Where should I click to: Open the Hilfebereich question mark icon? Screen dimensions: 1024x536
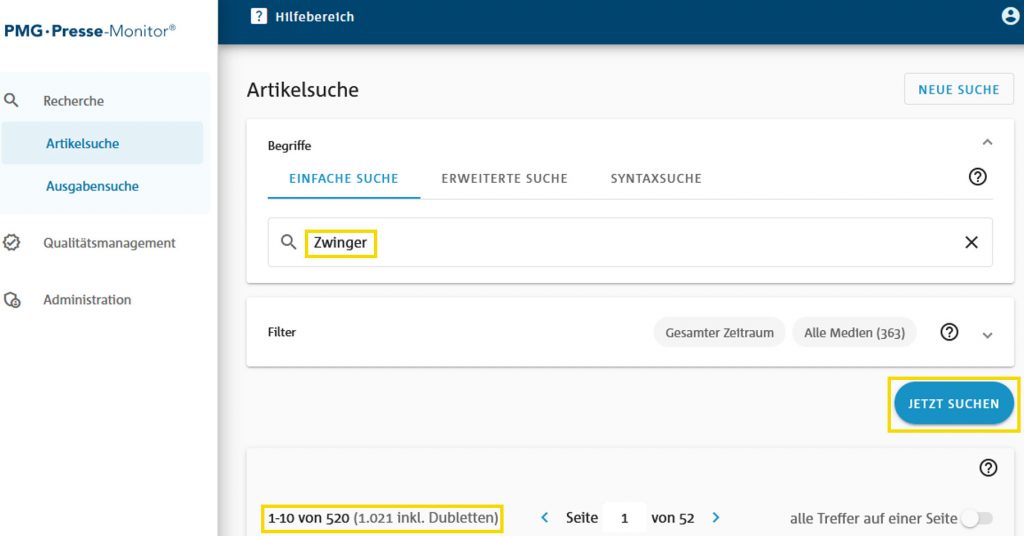point(259,16)
